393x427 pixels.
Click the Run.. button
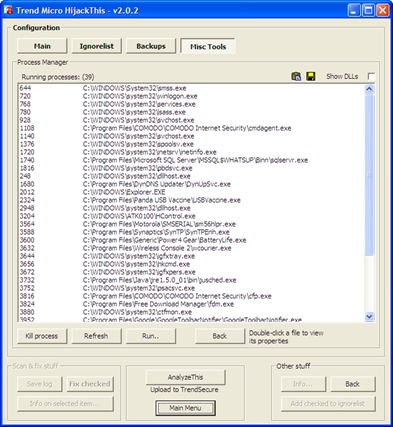pyautogui.click(x=151, y=336)
